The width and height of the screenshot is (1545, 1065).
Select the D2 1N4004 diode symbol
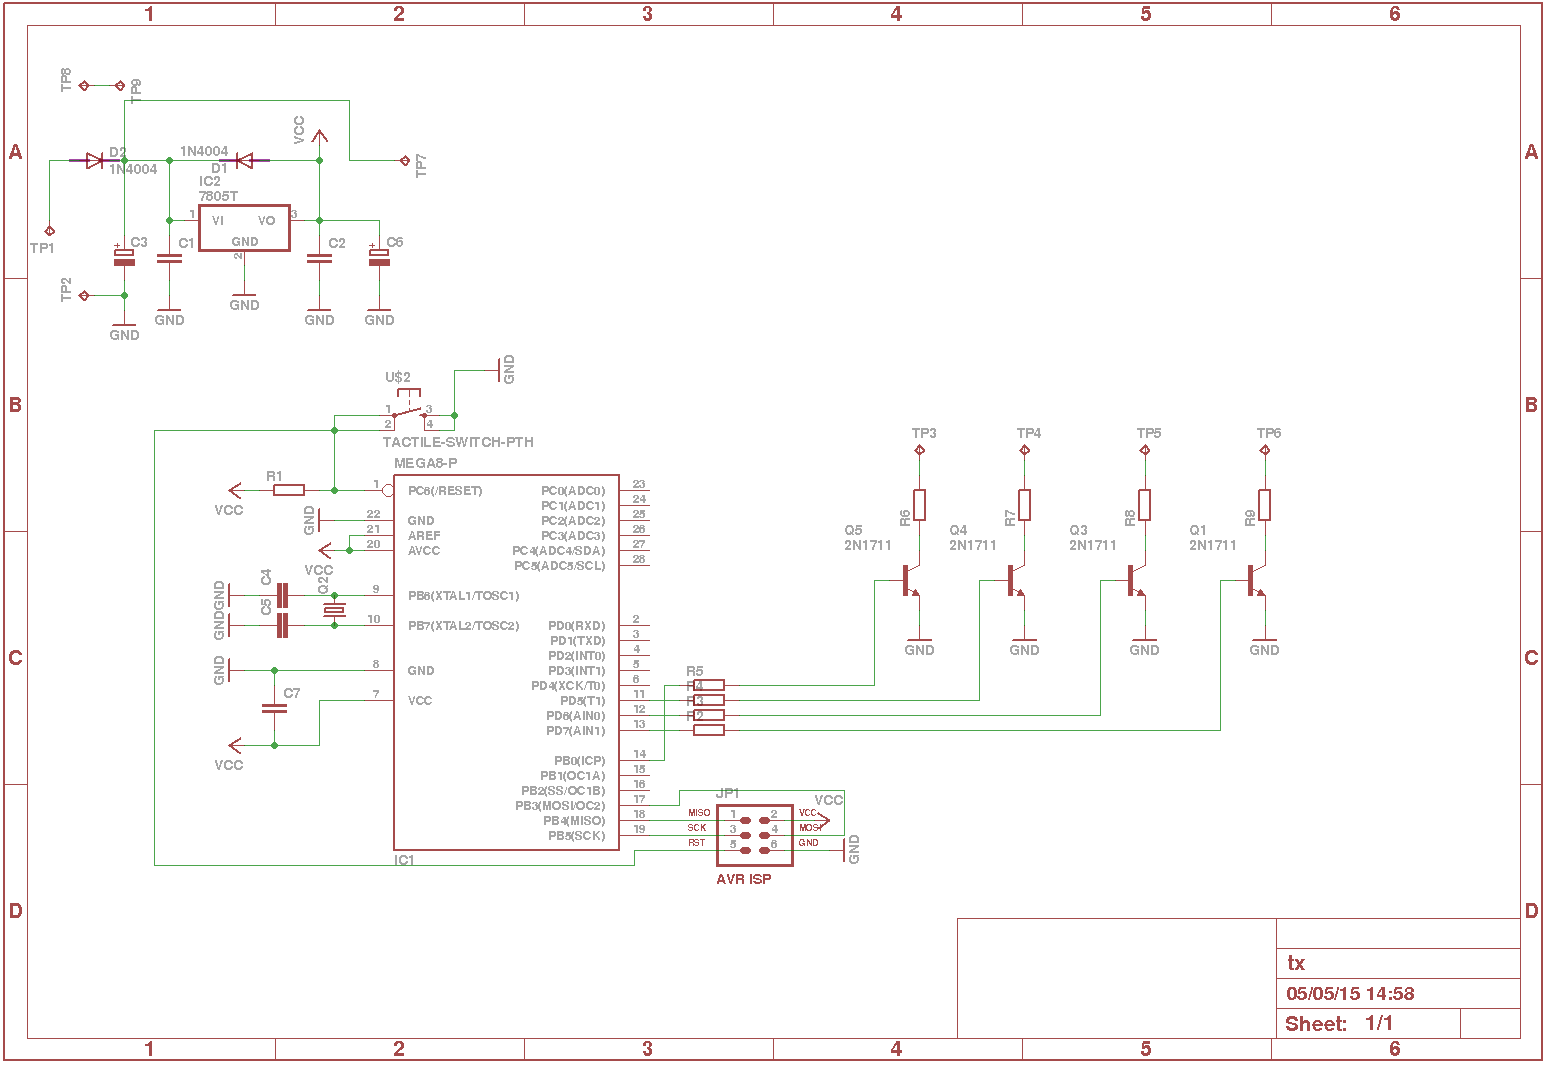pyautogui.click(x=95, y=160)
